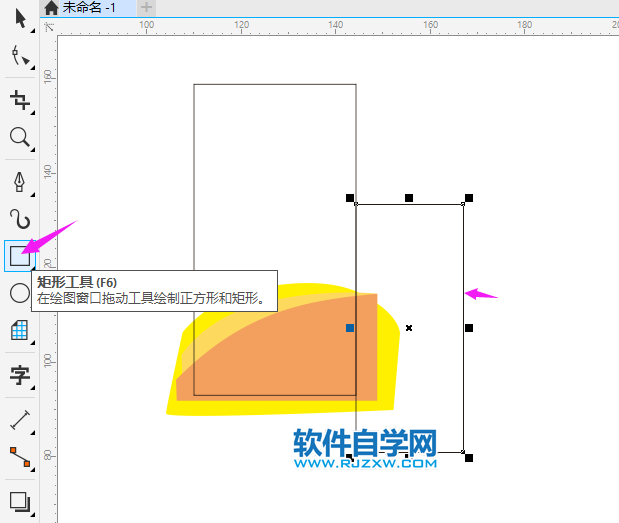Select the Crop tool
619x523 pixels.
(20, 99)
